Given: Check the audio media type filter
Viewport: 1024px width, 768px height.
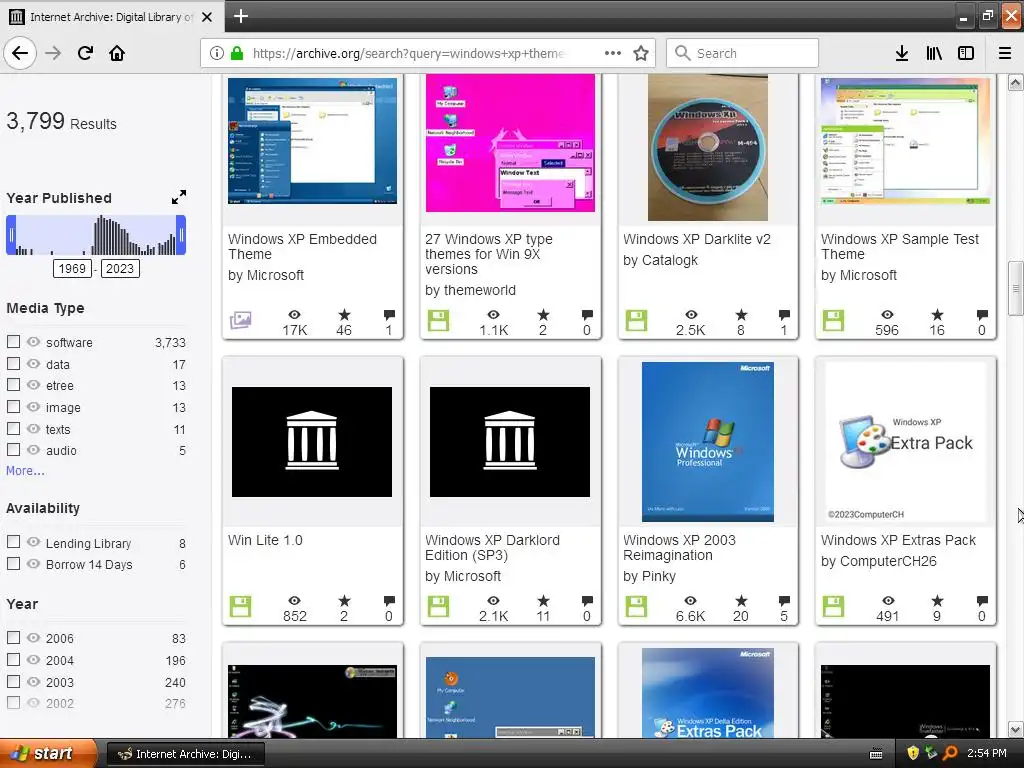Looking at the screenshot, I should click(x=13, y=449).
